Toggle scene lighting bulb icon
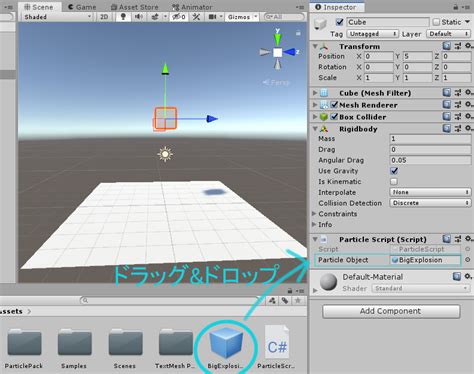 (123, 17)
